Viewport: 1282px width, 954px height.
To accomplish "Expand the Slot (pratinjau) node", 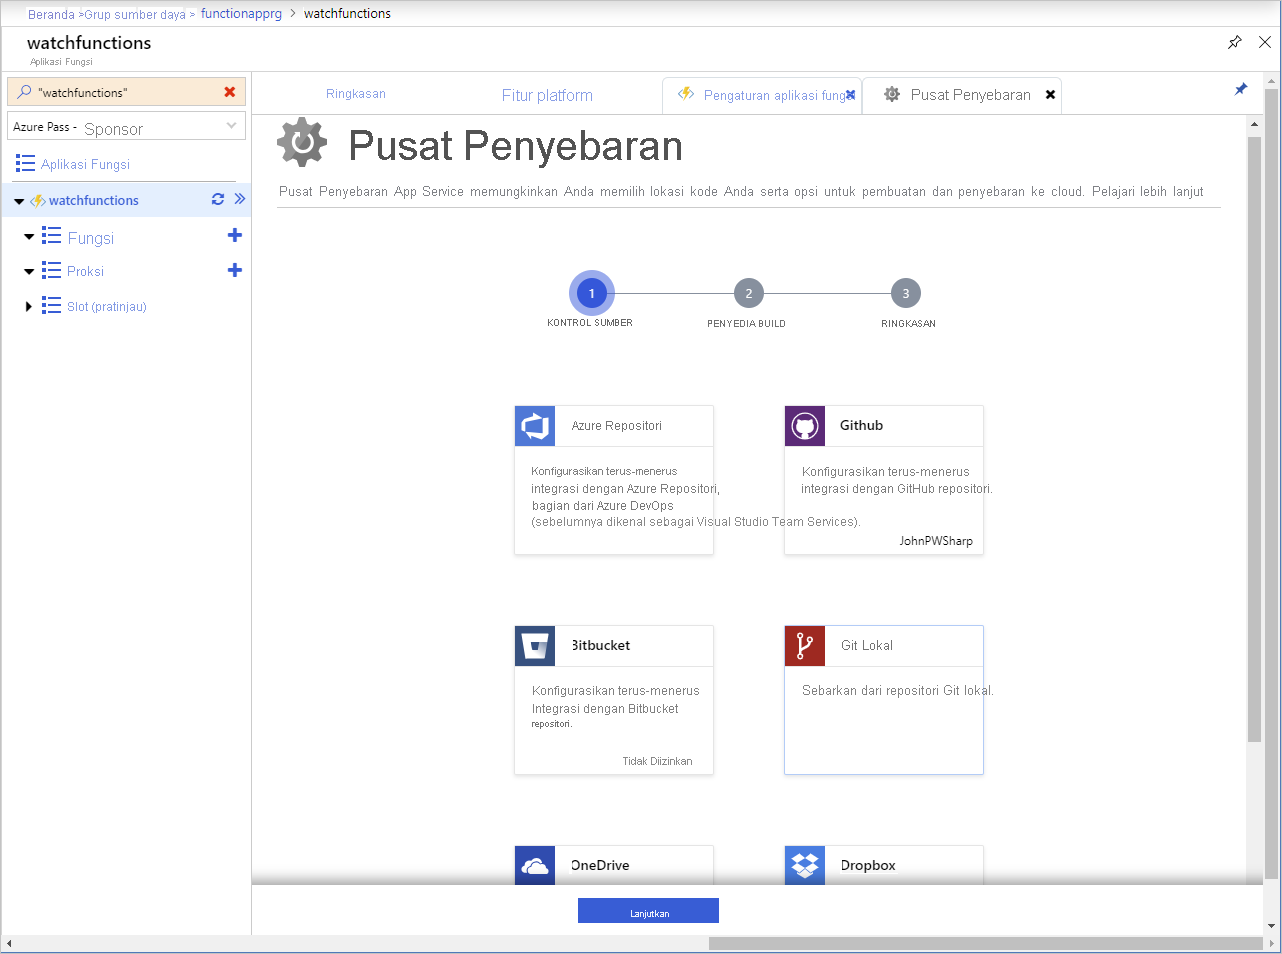I will pos(29,306).
